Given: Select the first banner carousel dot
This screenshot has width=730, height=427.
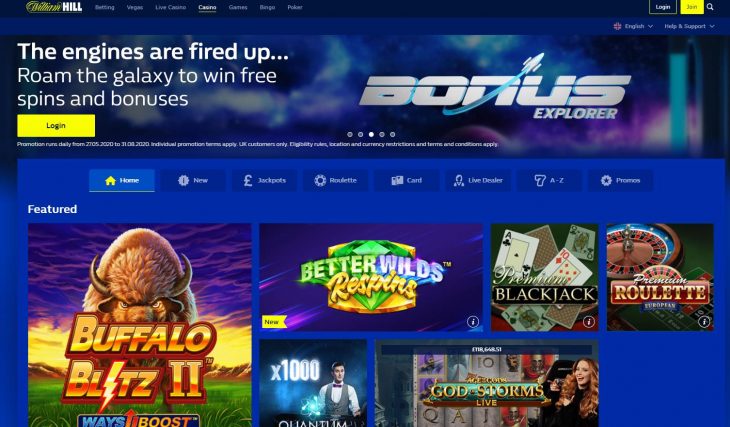Looking at the screenshot, I should pos(350,134).
